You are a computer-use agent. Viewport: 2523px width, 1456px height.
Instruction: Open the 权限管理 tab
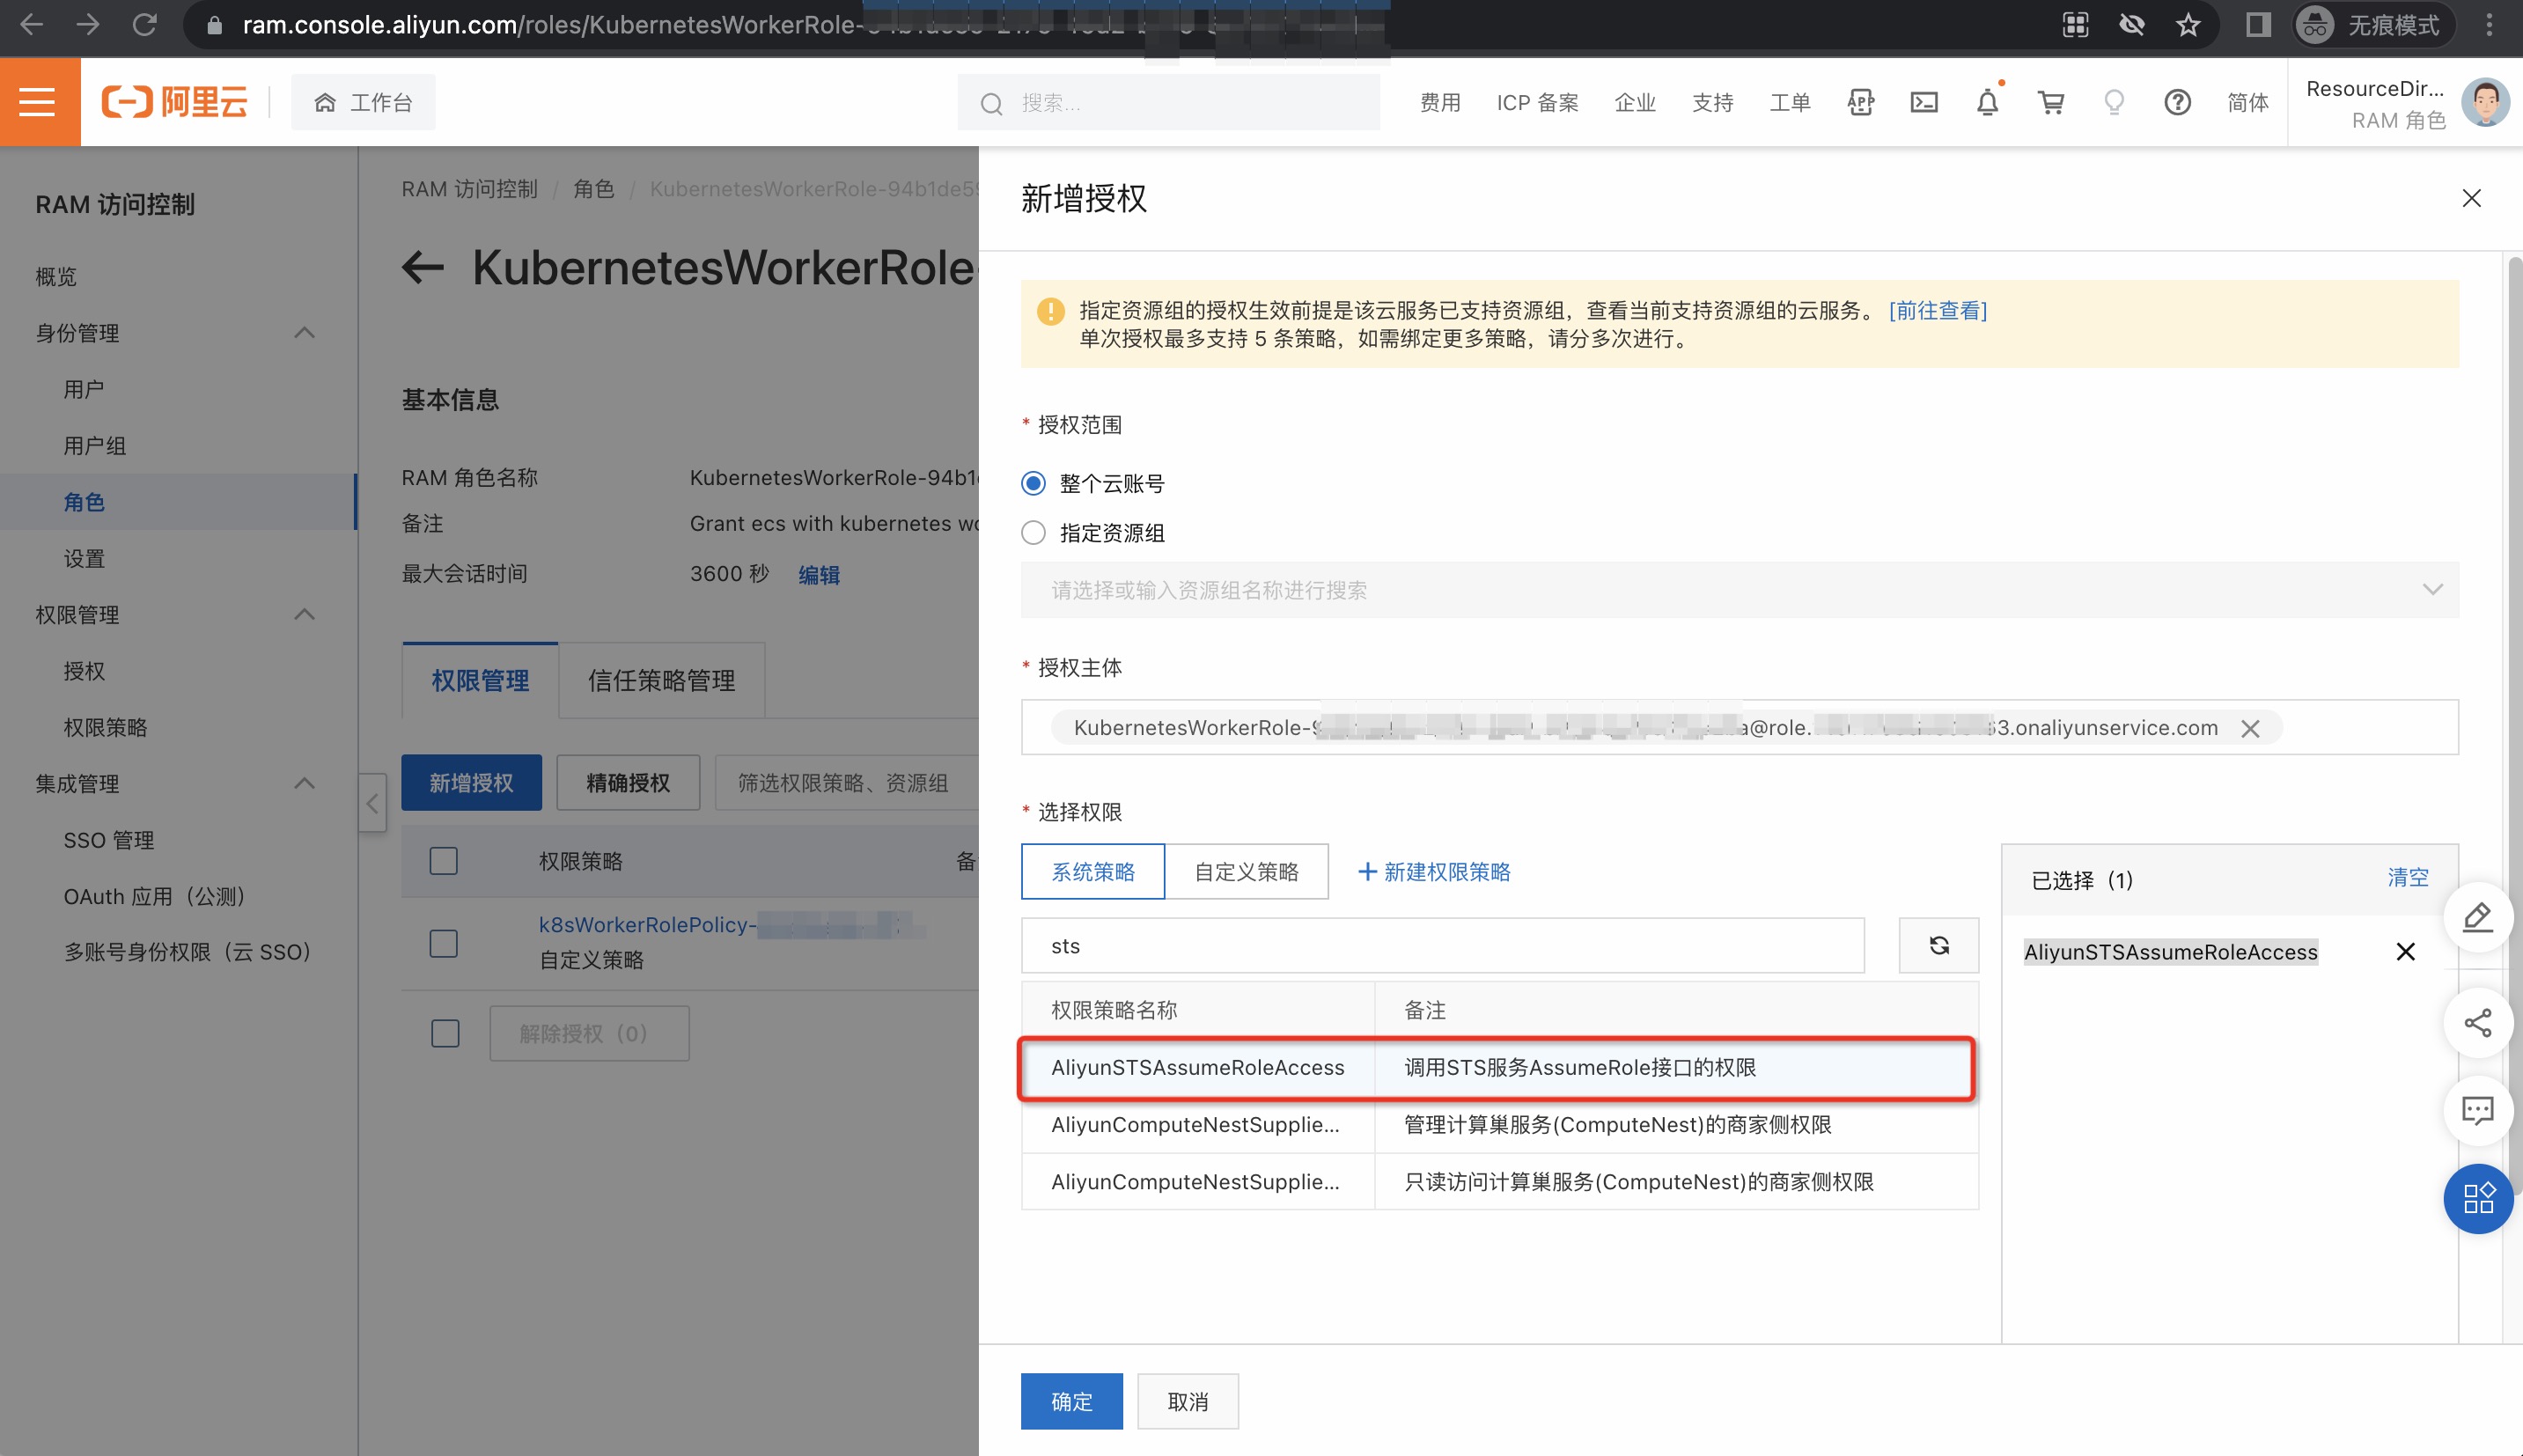[x=480, y=680]
